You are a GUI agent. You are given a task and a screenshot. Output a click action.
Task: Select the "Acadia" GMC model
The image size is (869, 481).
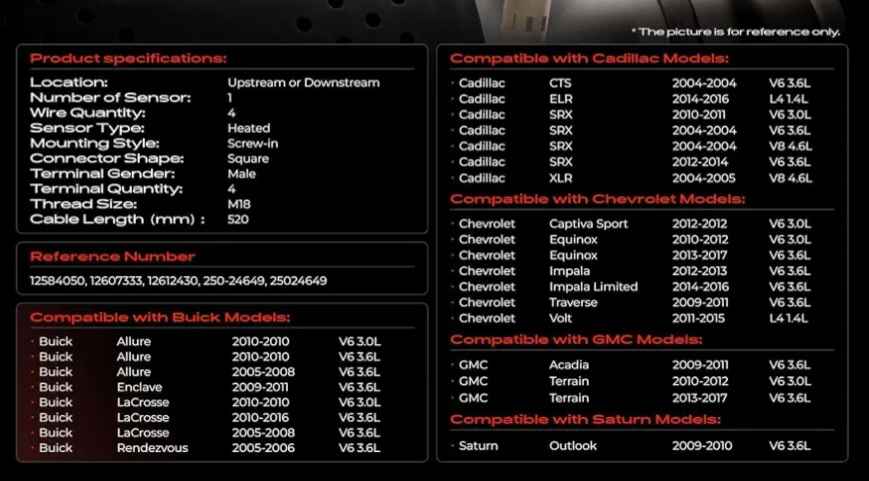tap(569, 365)
